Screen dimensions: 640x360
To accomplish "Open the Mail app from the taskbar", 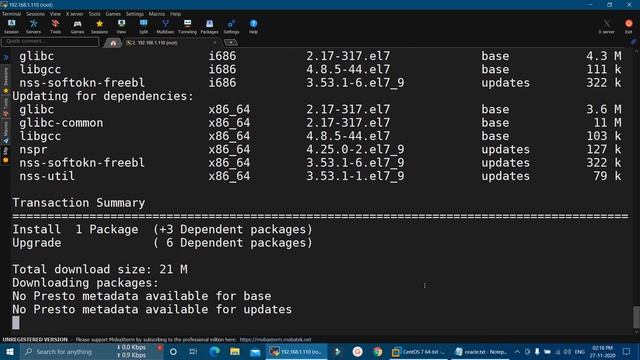I will point(255,351).
